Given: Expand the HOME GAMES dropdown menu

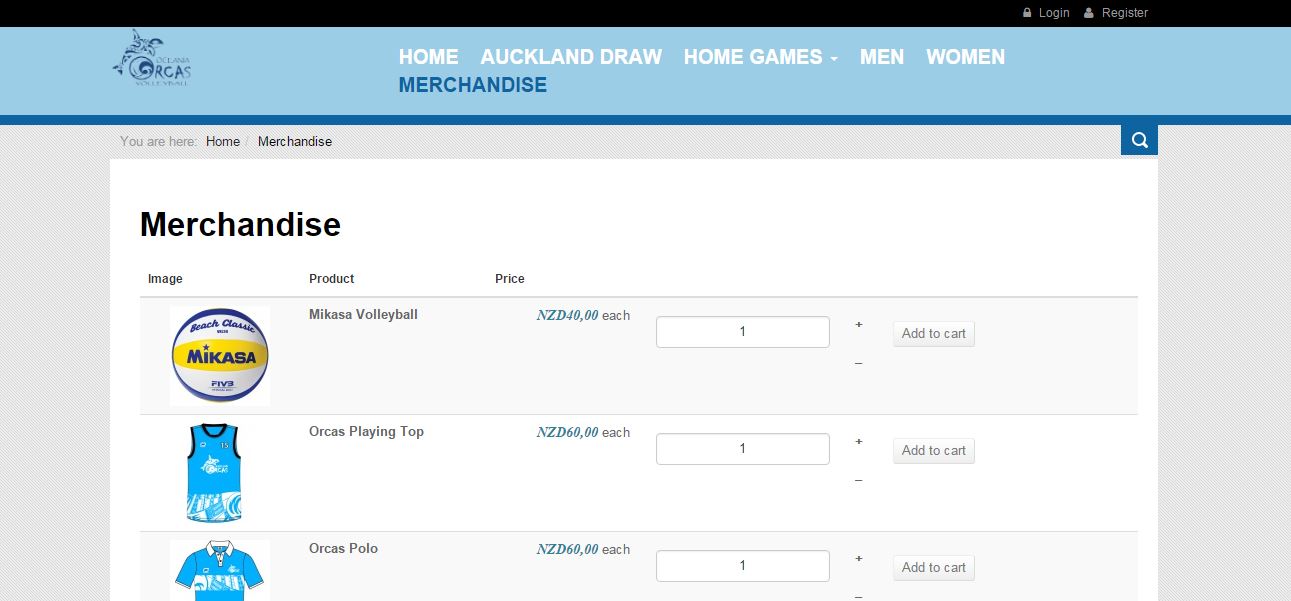Looking at the screenshot, I should coord(760,57).
